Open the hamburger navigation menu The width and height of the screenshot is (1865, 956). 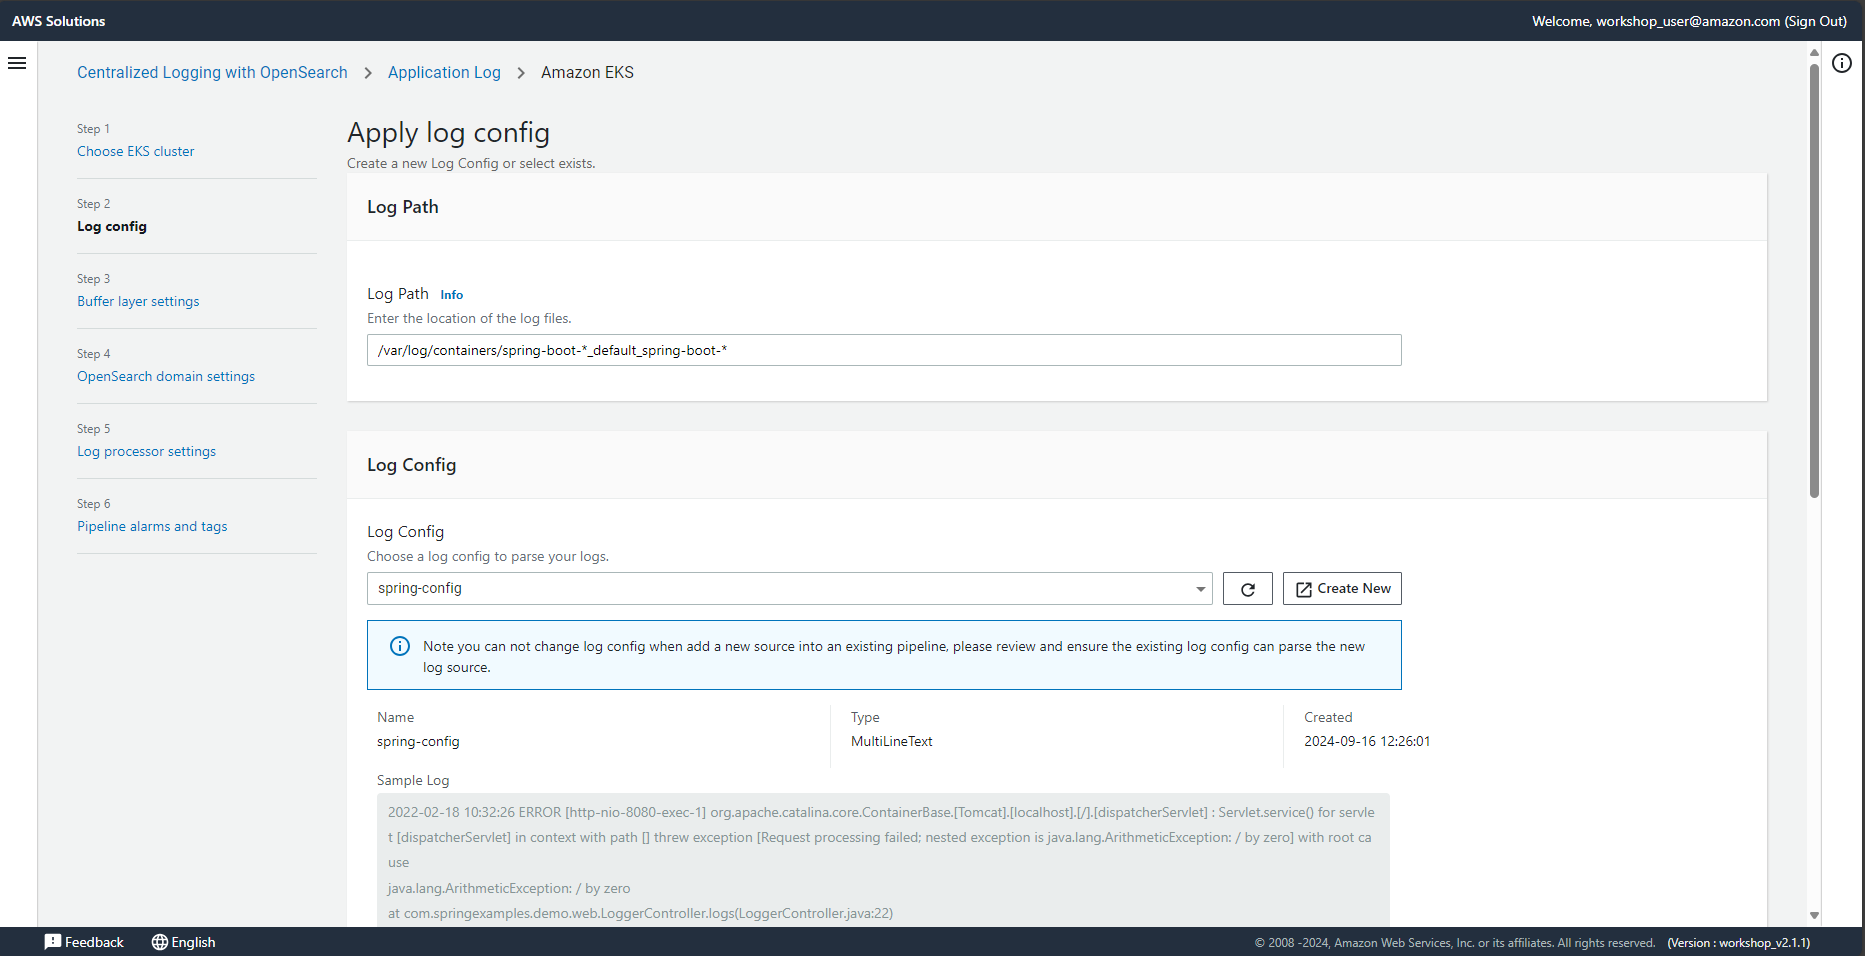[x=17, y=63]
